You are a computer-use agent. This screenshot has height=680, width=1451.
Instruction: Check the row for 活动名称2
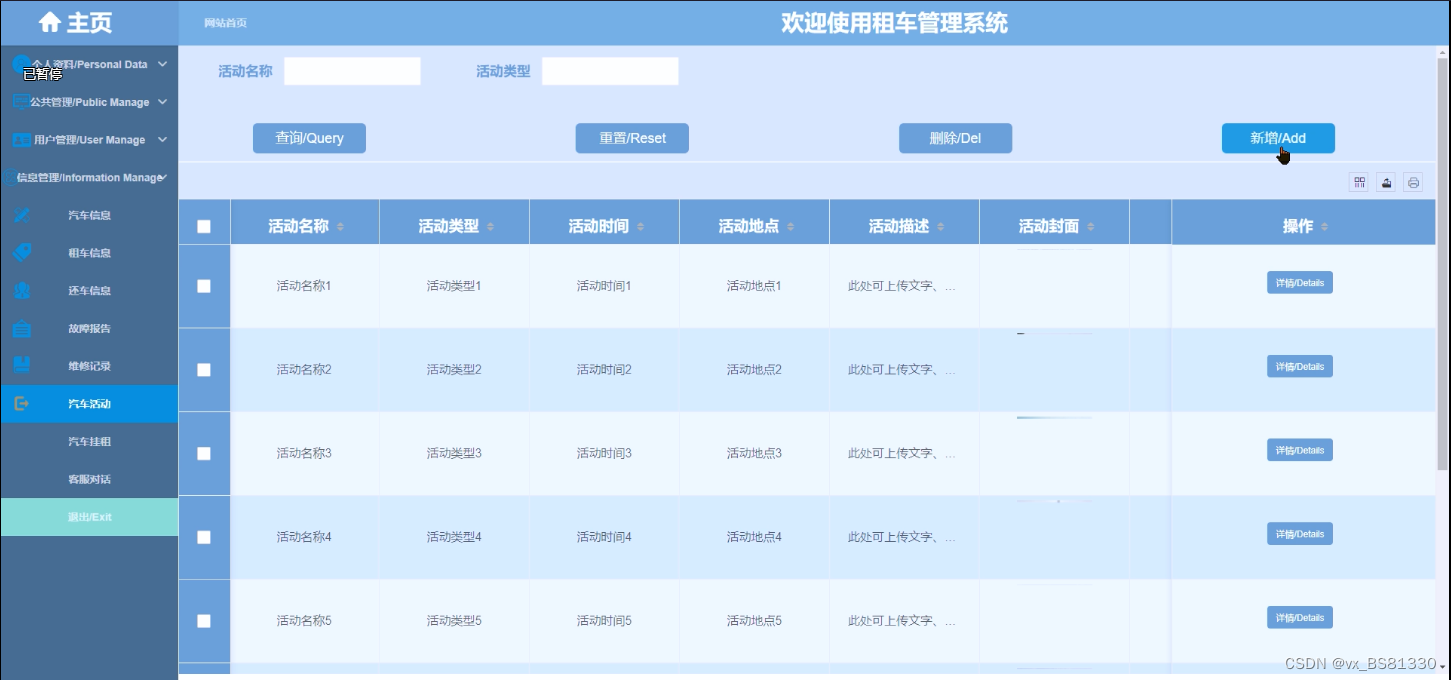[204, 370]
